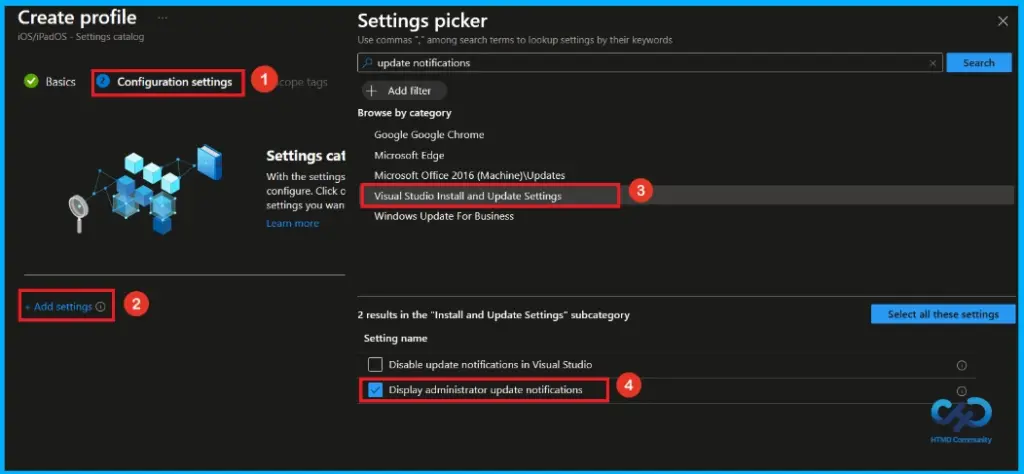The height and width of the screenshot is (474, 1024).
Task: Click the Settings picker title
Action: 423,20
